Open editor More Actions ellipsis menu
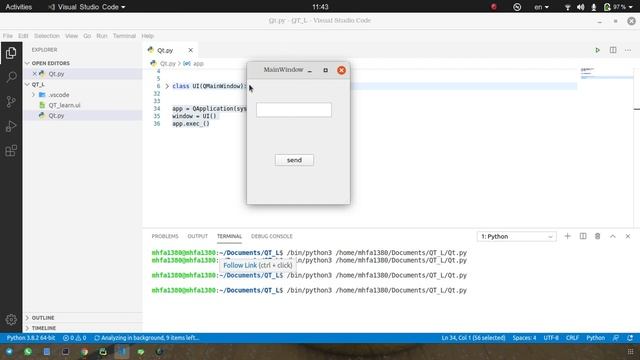 click(x=628, y=50)
